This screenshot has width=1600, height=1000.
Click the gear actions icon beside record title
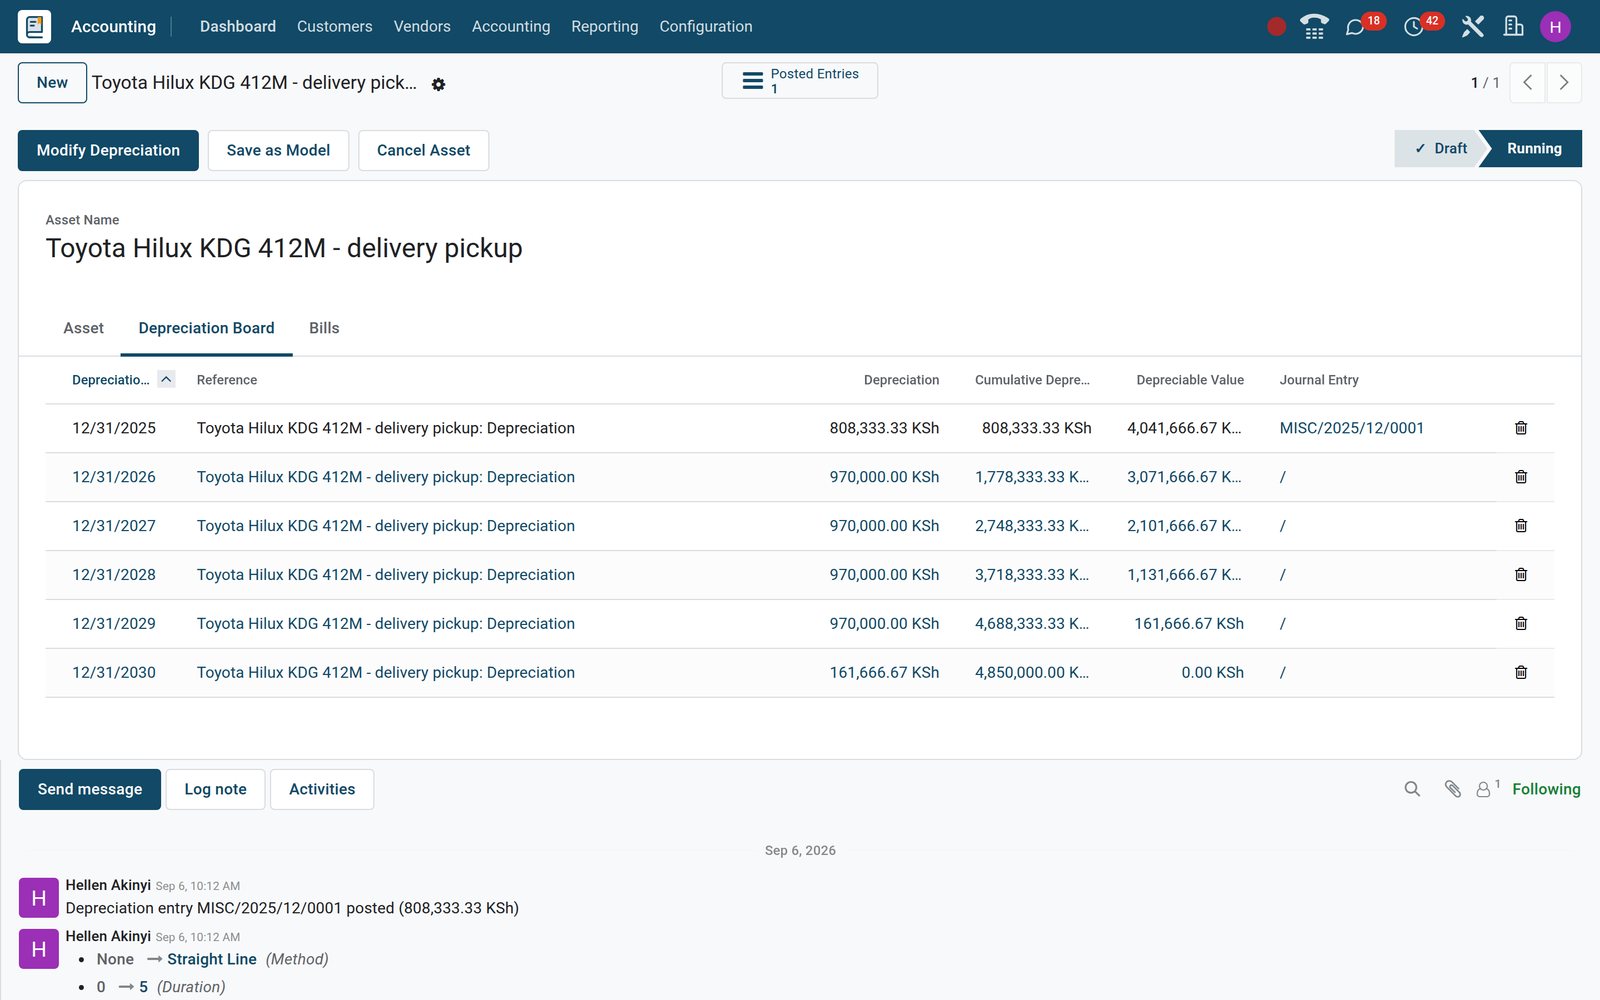[x=438, y=85]
